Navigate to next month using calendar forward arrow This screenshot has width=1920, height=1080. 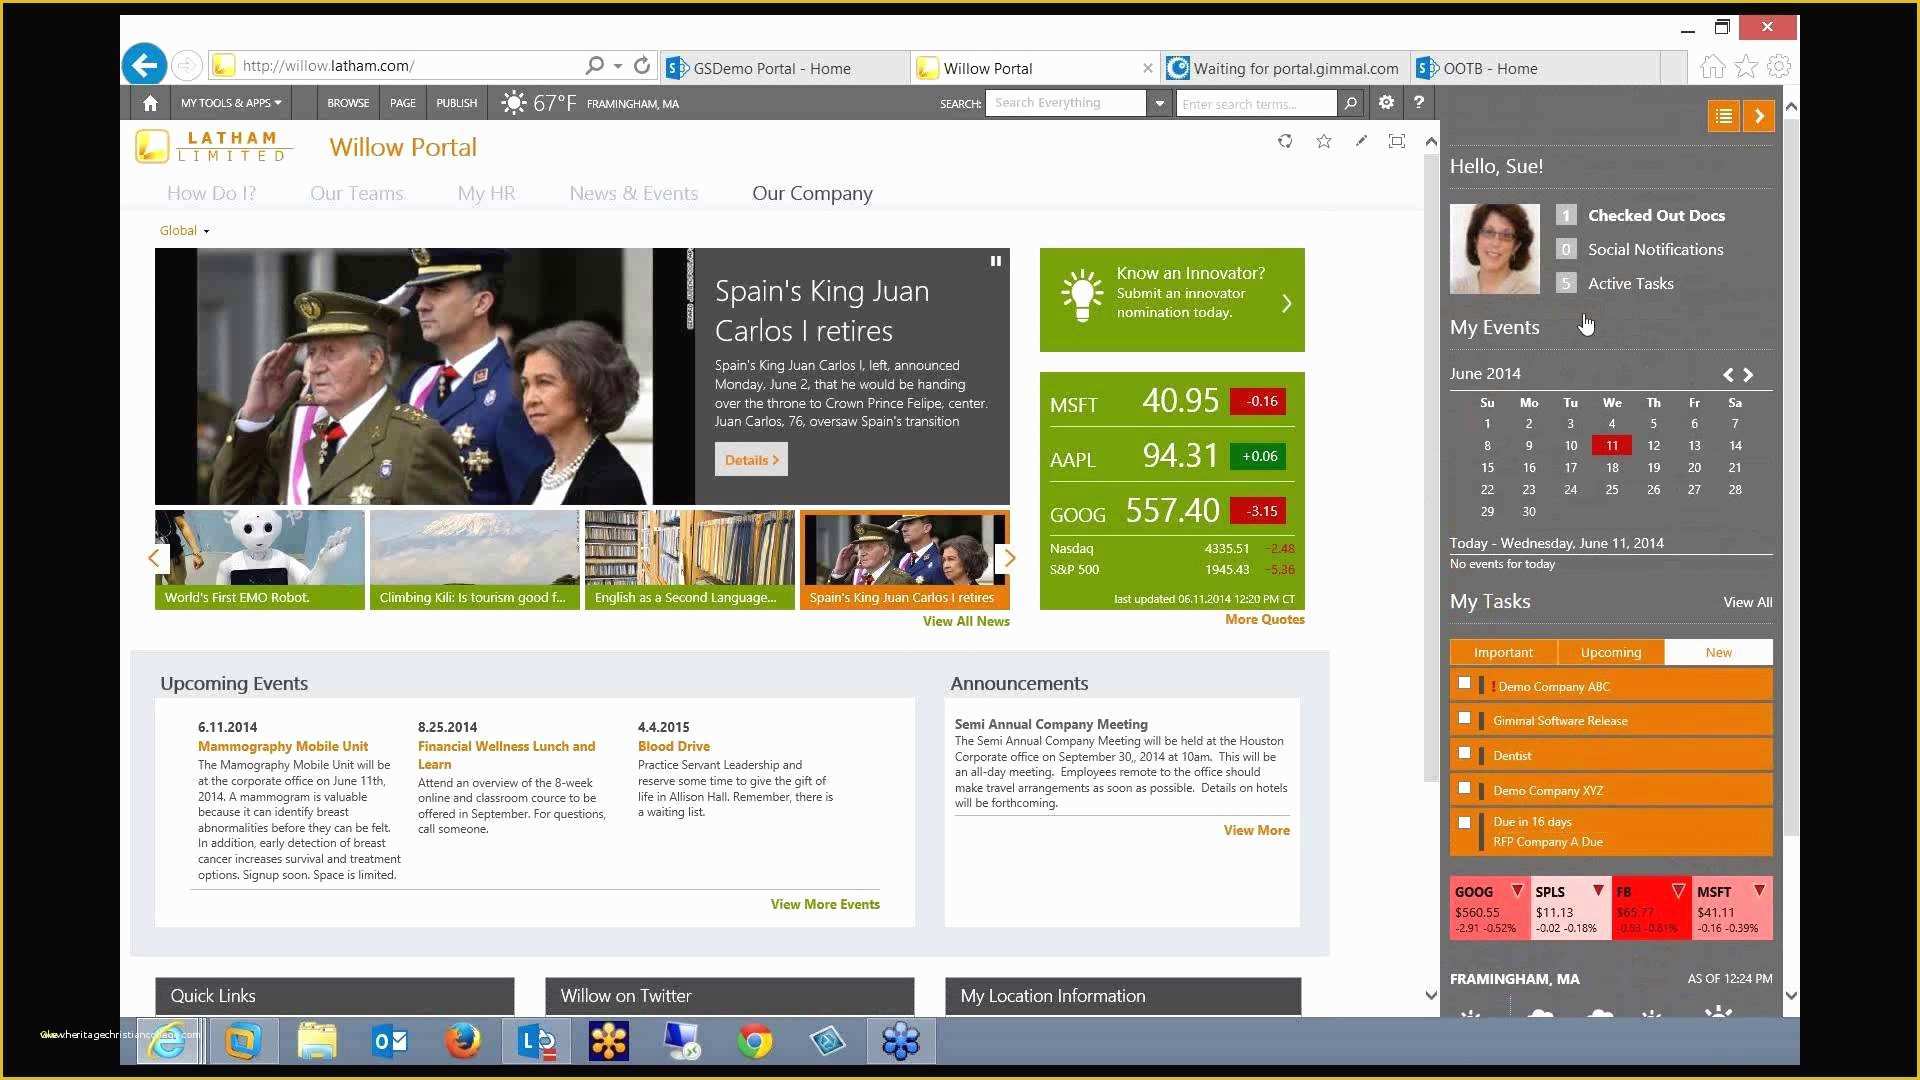pos(1749,375)
